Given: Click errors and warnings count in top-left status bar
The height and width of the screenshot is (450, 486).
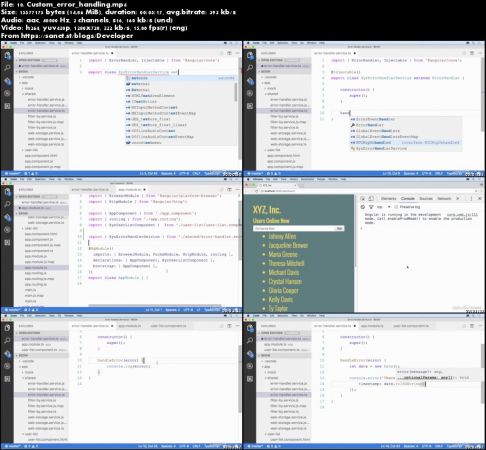Looking at the screenshot, I should pos(31,174).
